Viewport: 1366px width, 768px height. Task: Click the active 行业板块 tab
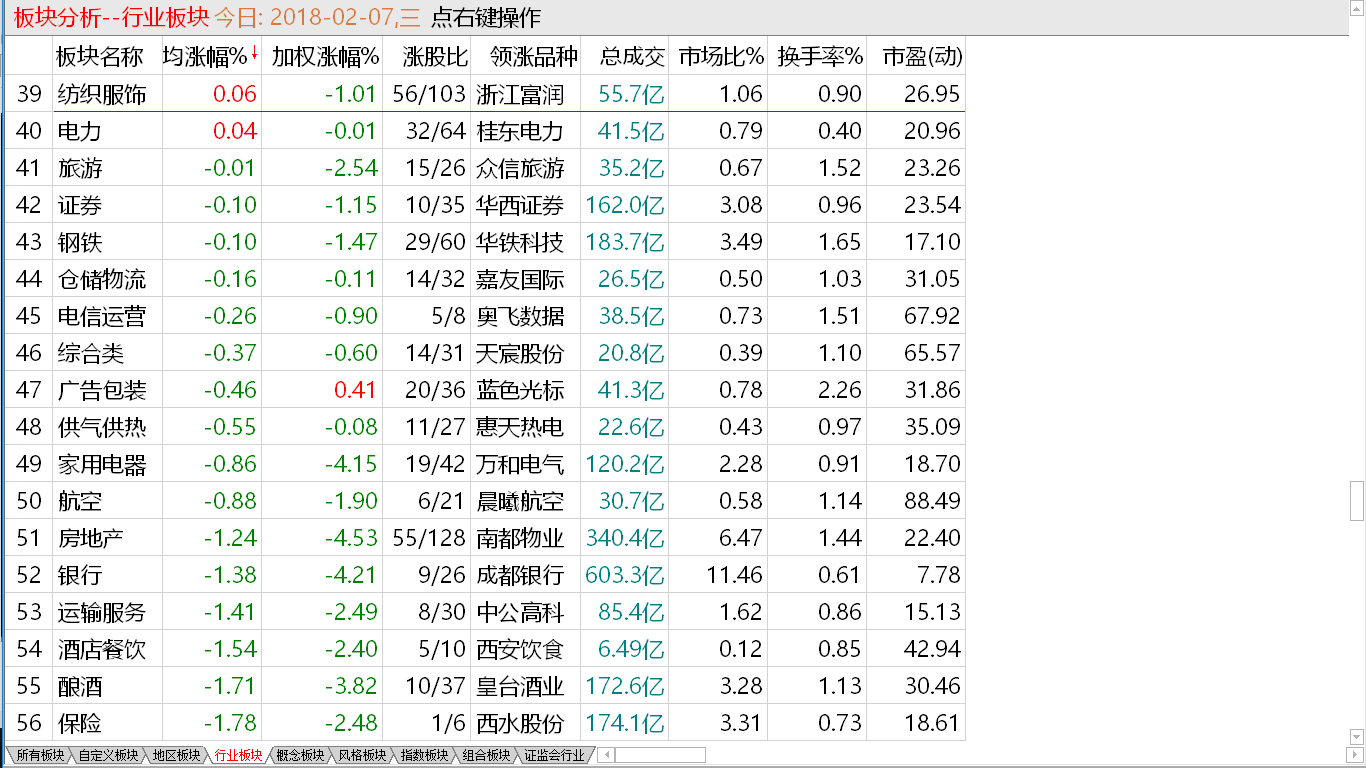238,755
